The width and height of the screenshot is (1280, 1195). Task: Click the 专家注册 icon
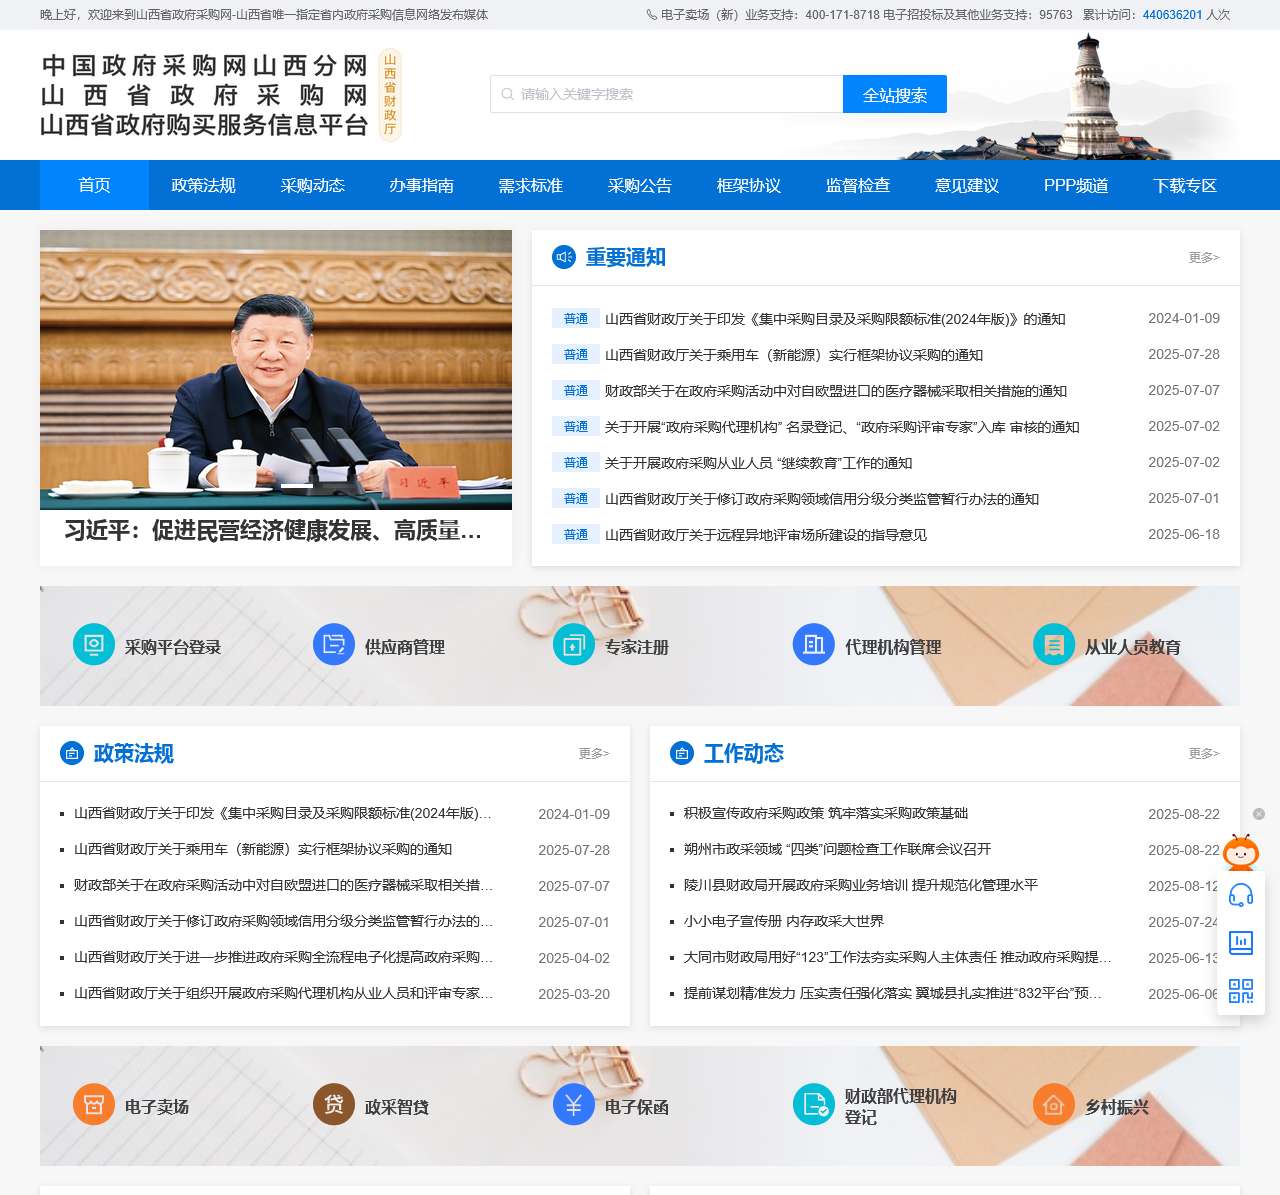[573, 645]
